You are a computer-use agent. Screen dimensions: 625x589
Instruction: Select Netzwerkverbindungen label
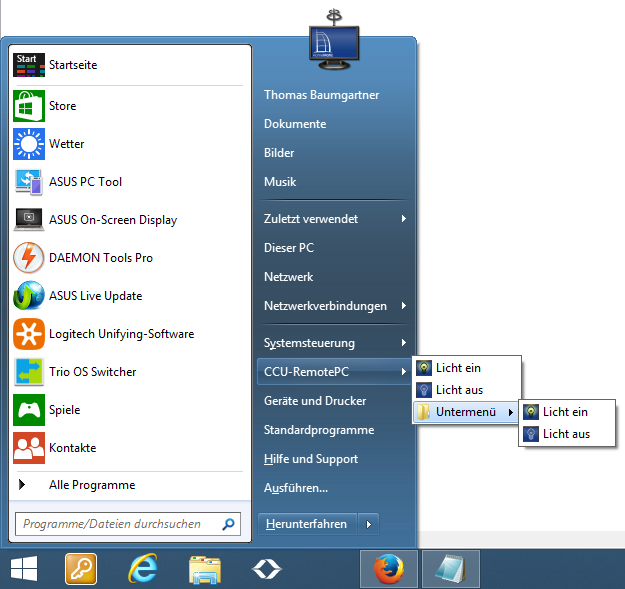[x=325, y=306]
